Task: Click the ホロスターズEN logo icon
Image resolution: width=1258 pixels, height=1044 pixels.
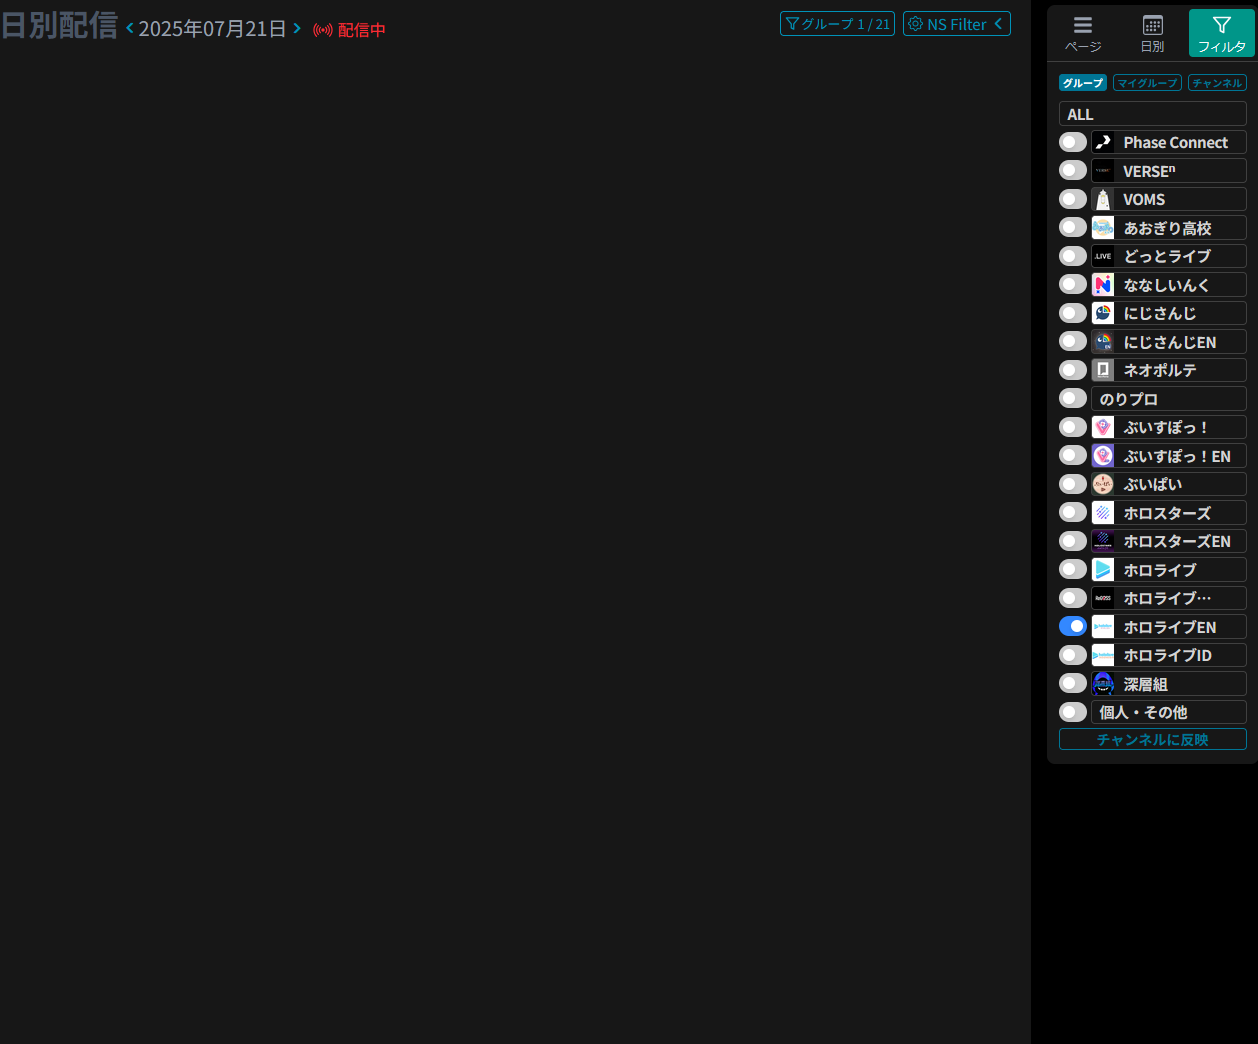Action: click(1103, 541)
